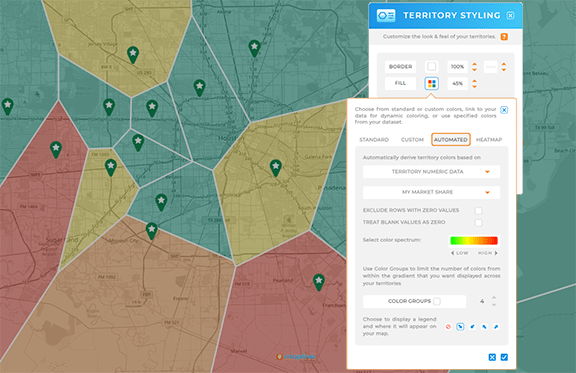Place legend at bottom-left corner
Viewport: 576px width, 373px height.
pos(472,327)
